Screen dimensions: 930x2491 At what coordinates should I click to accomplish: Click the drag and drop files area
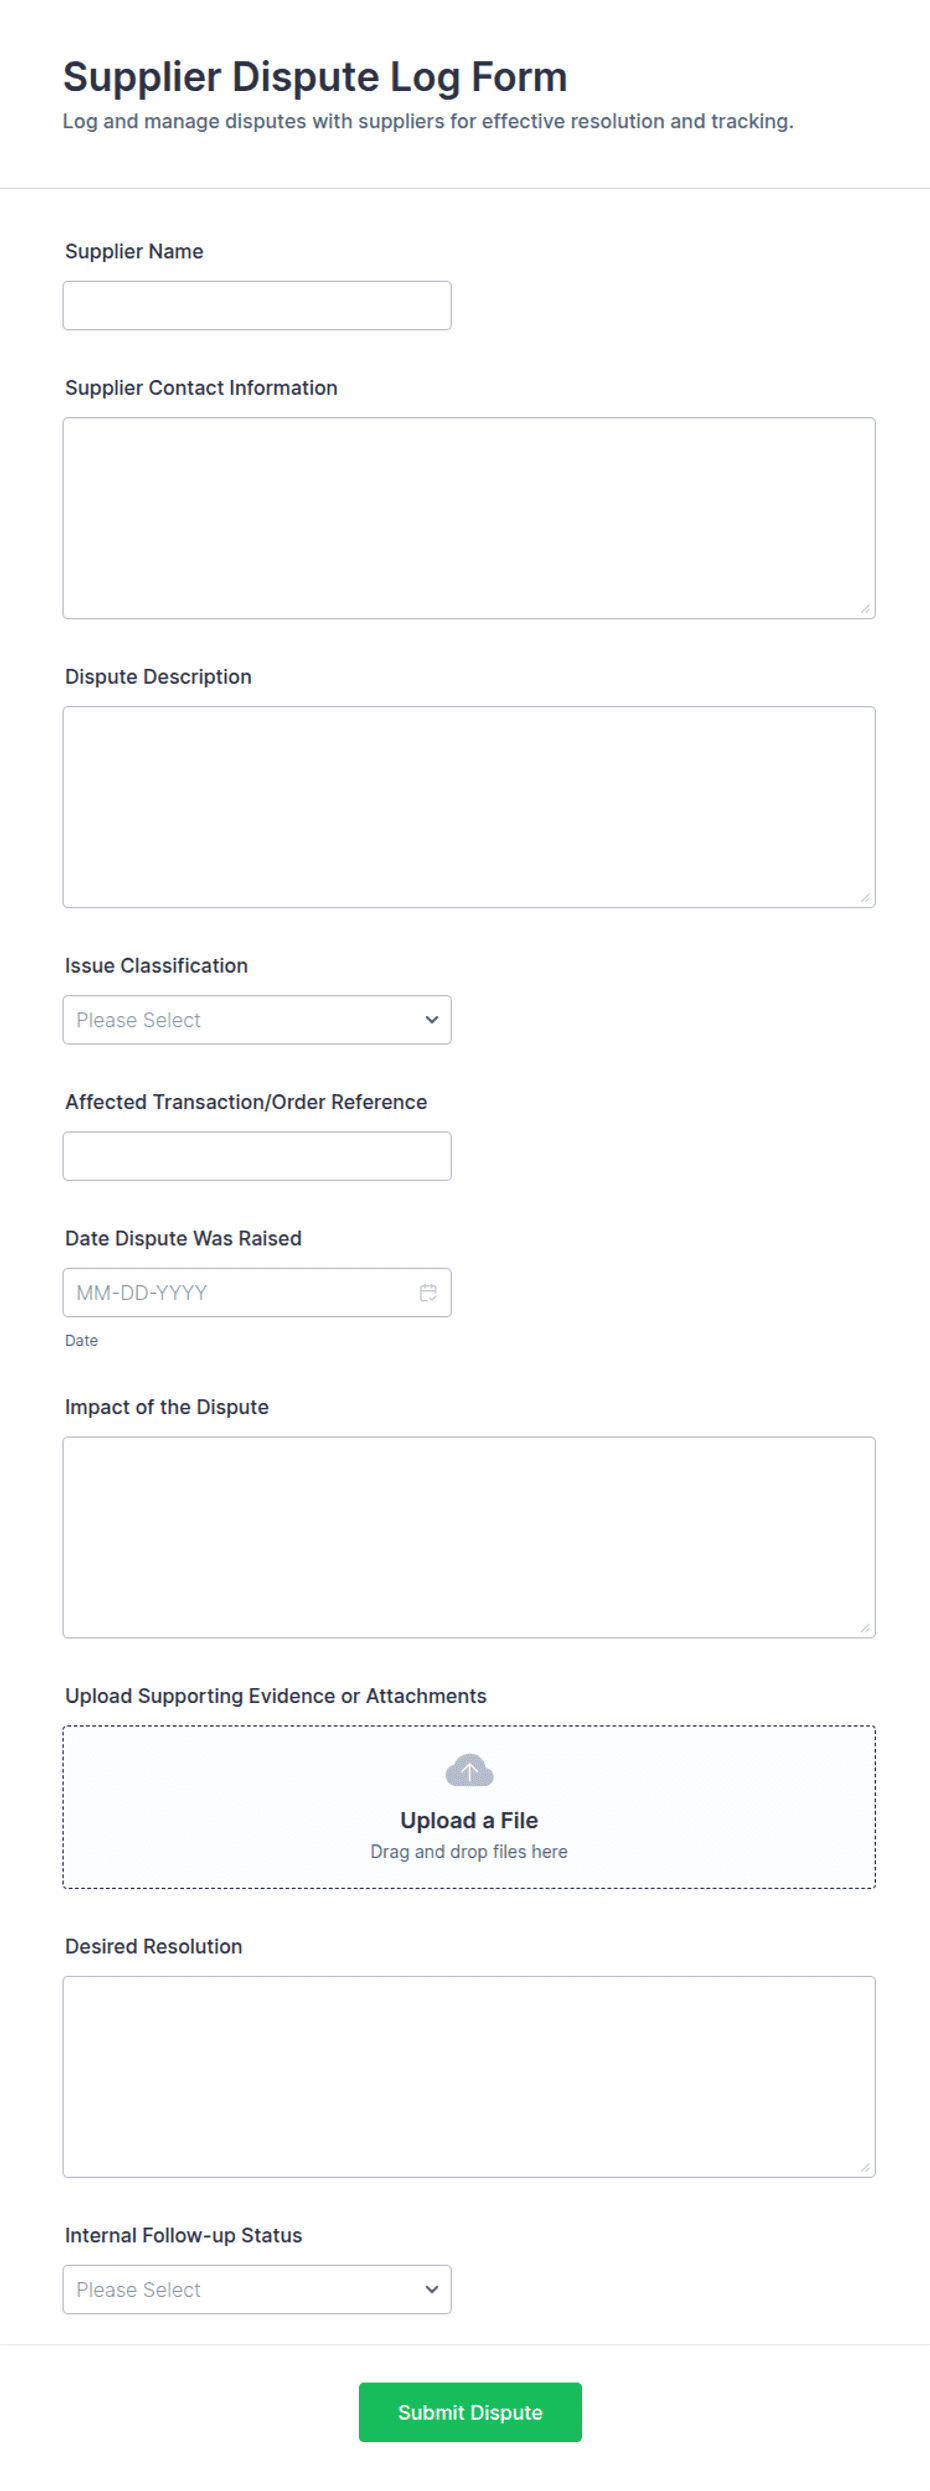point(469,1851)
